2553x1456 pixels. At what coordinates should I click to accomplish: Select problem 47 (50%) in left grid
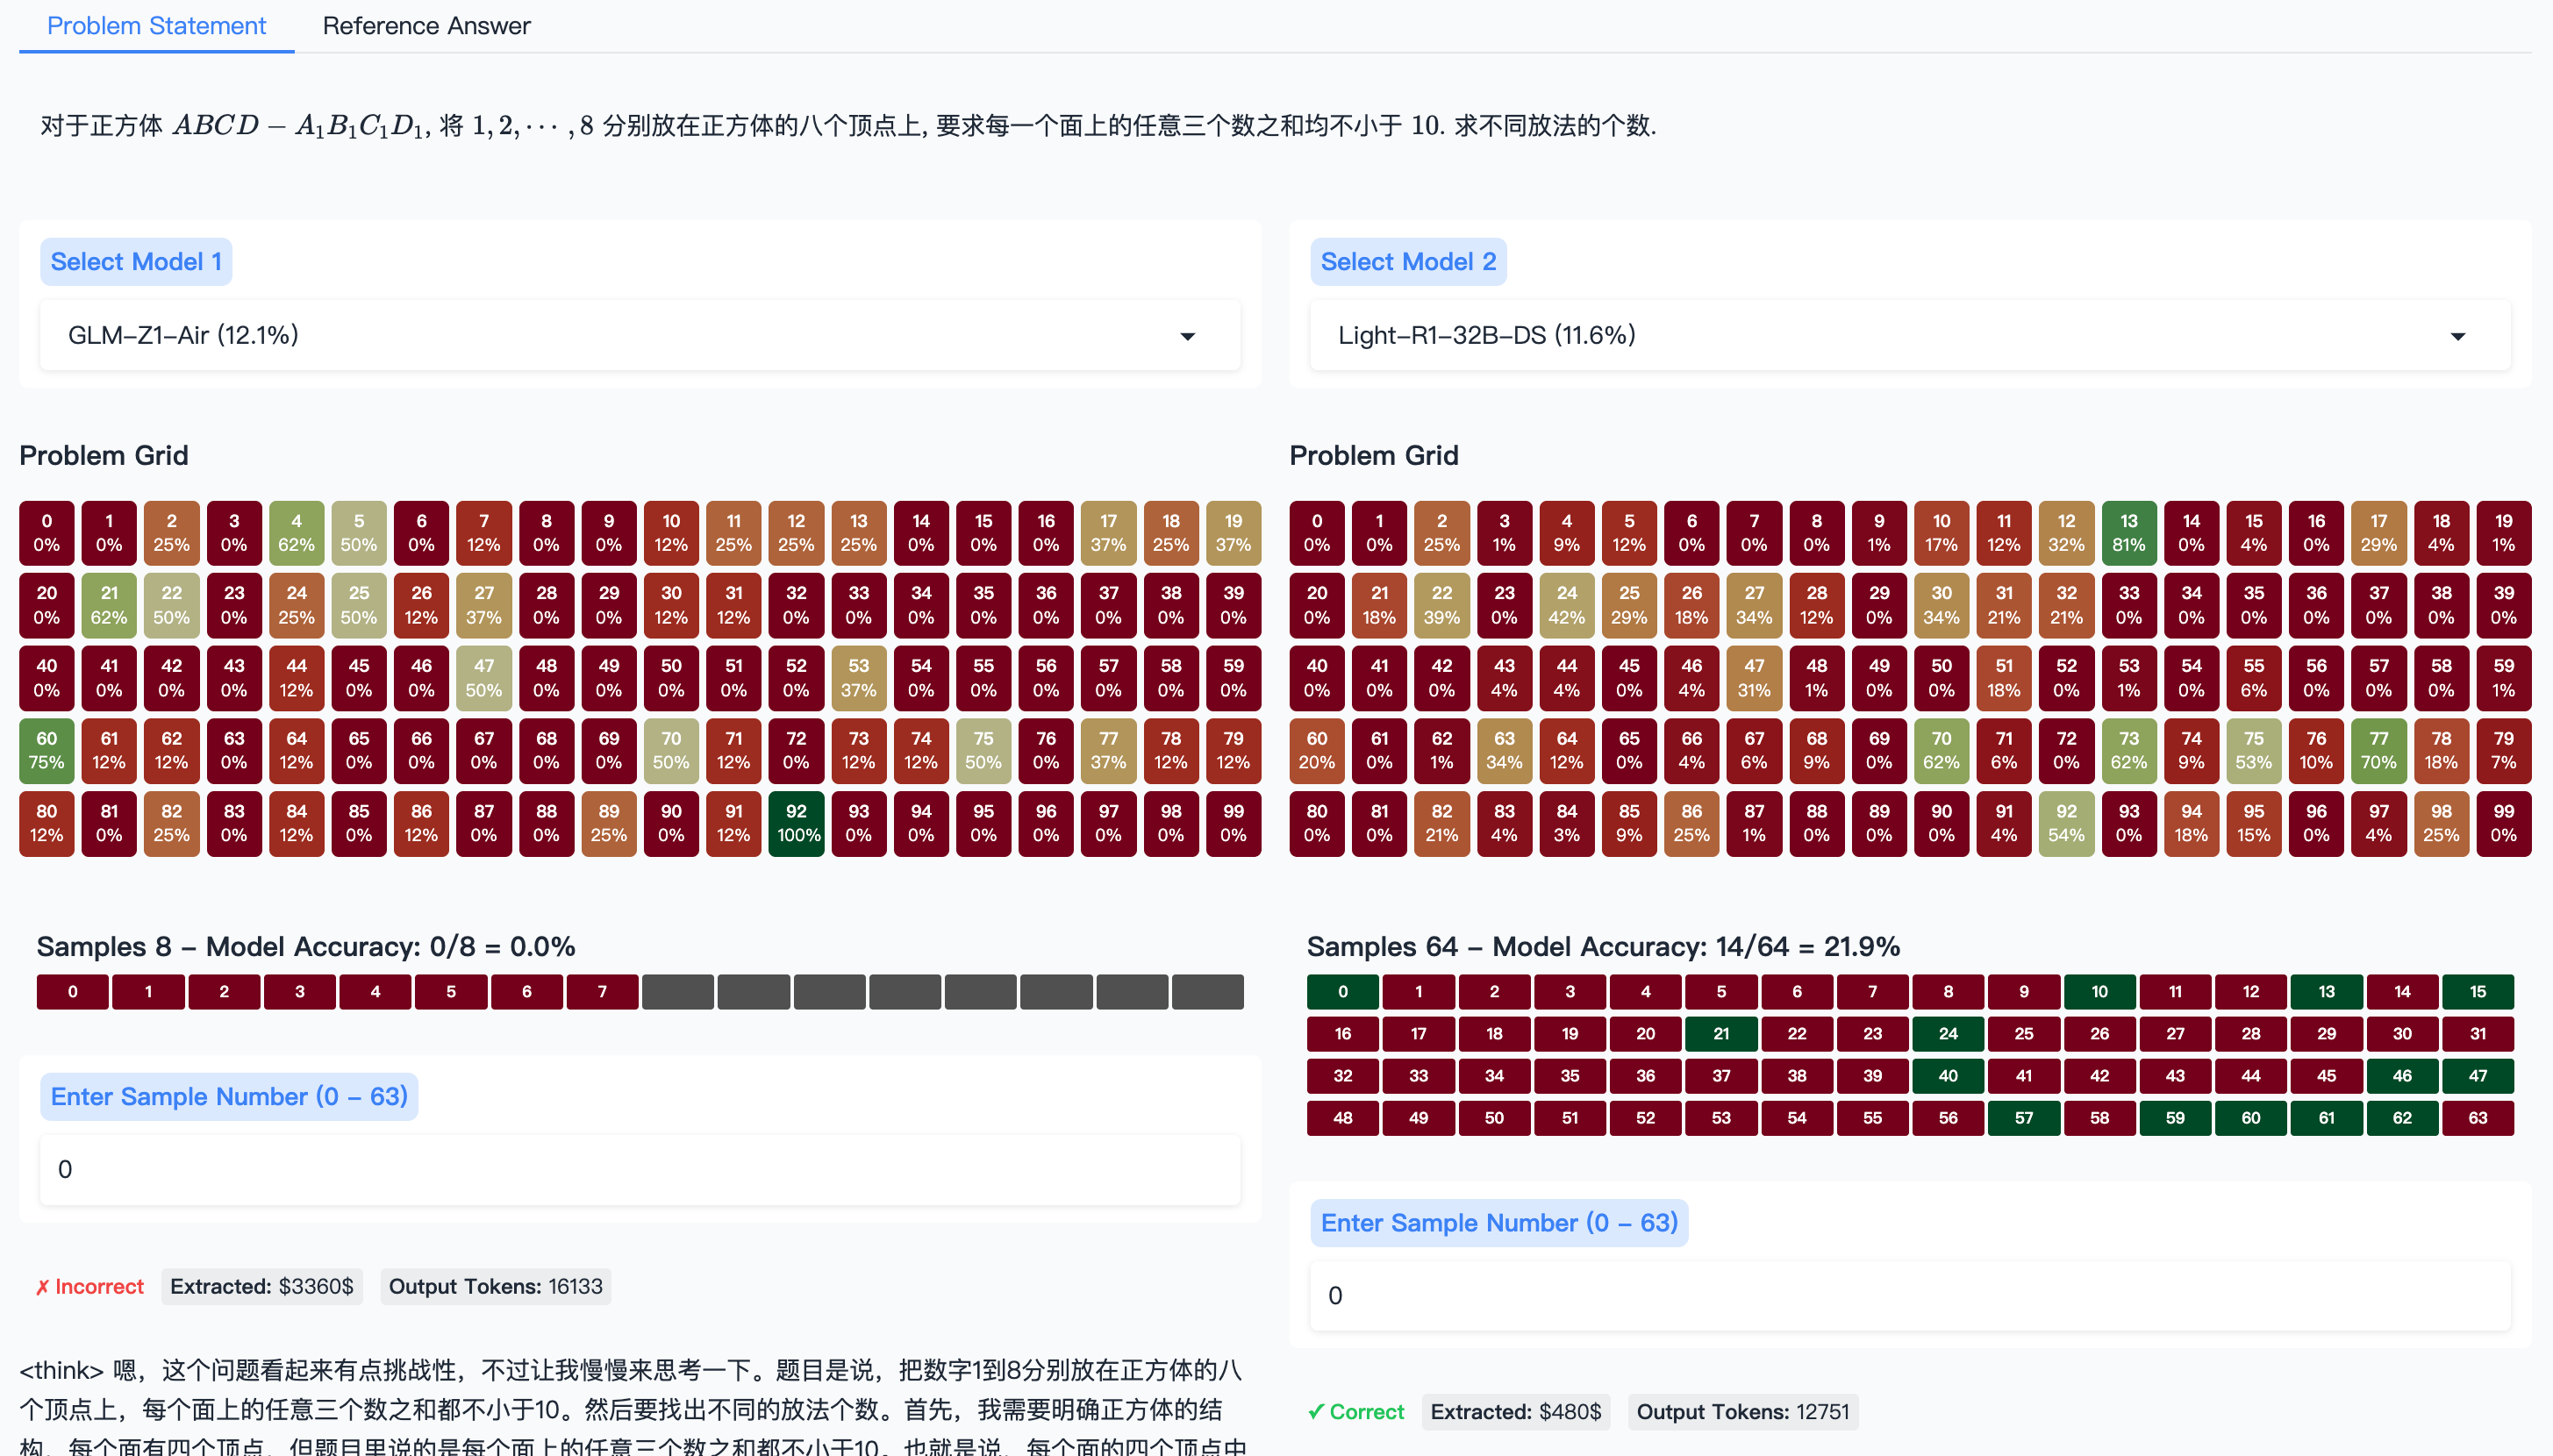coord(484,677)
